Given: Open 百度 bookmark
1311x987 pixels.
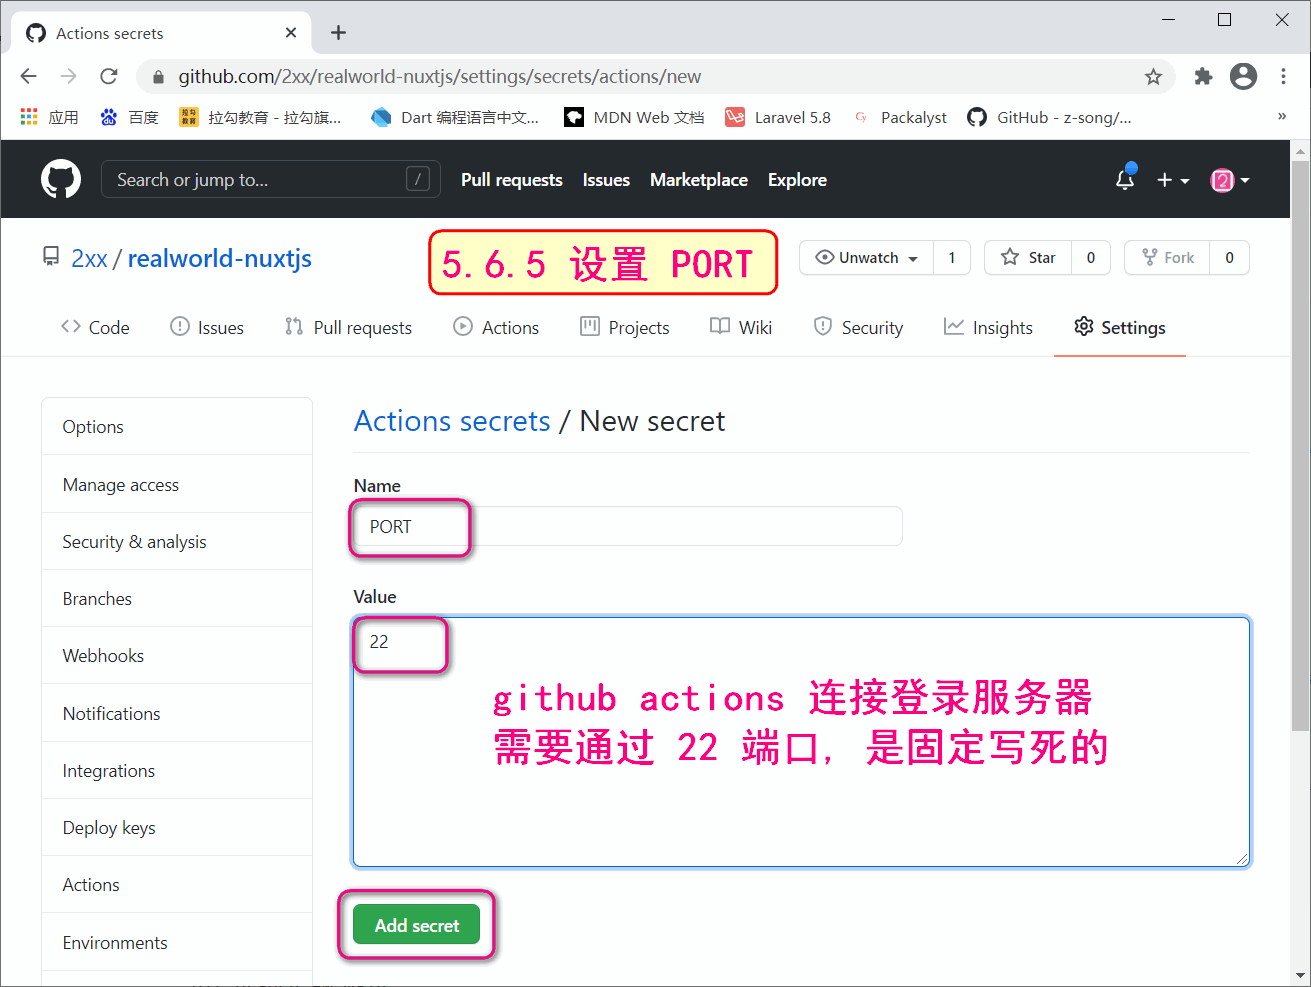Looking at the screenshot, I should pos(129,117).
